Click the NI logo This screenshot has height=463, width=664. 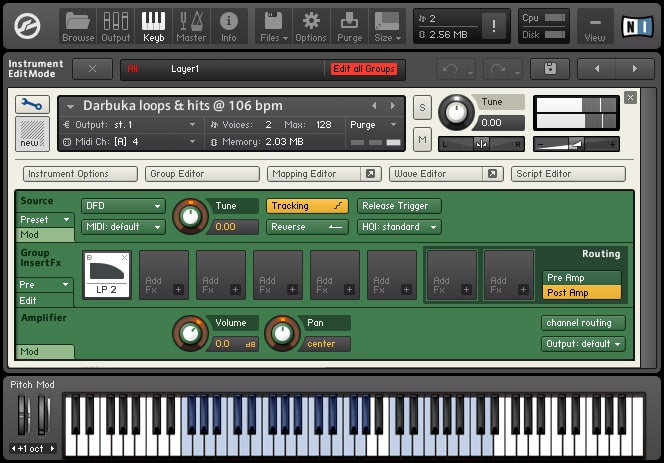pyautogui.click(x=637, y=27)
